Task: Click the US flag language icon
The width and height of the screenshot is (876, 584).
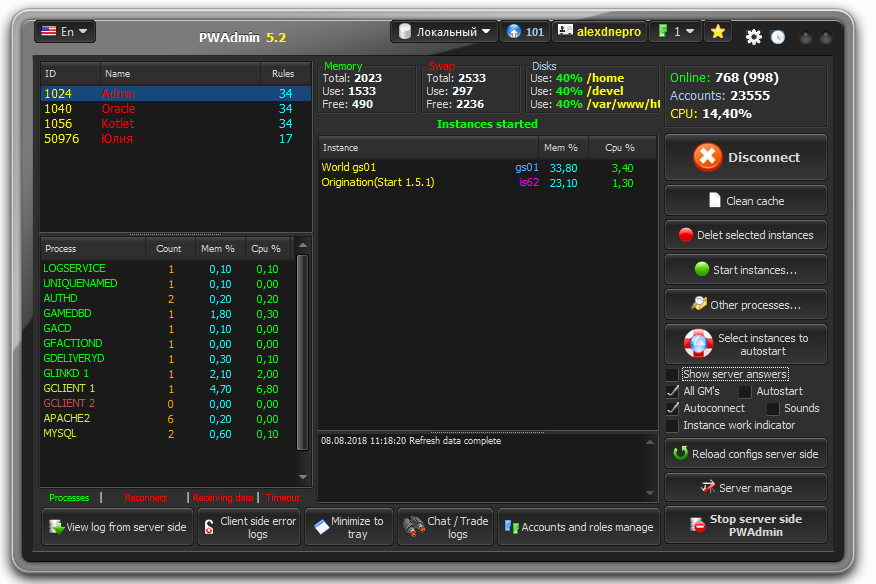Action: [49, 31]
